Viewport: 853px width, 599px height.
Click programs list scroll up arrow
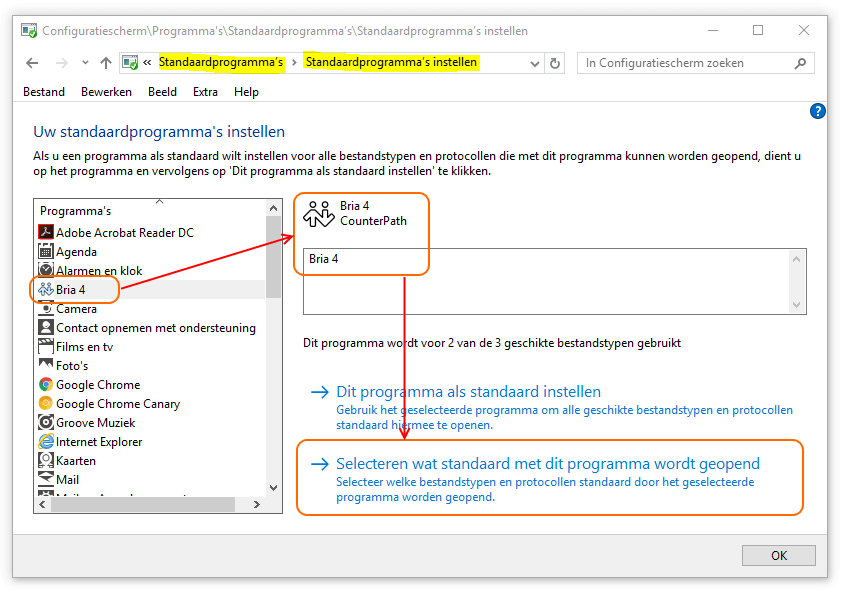point(274,208)
